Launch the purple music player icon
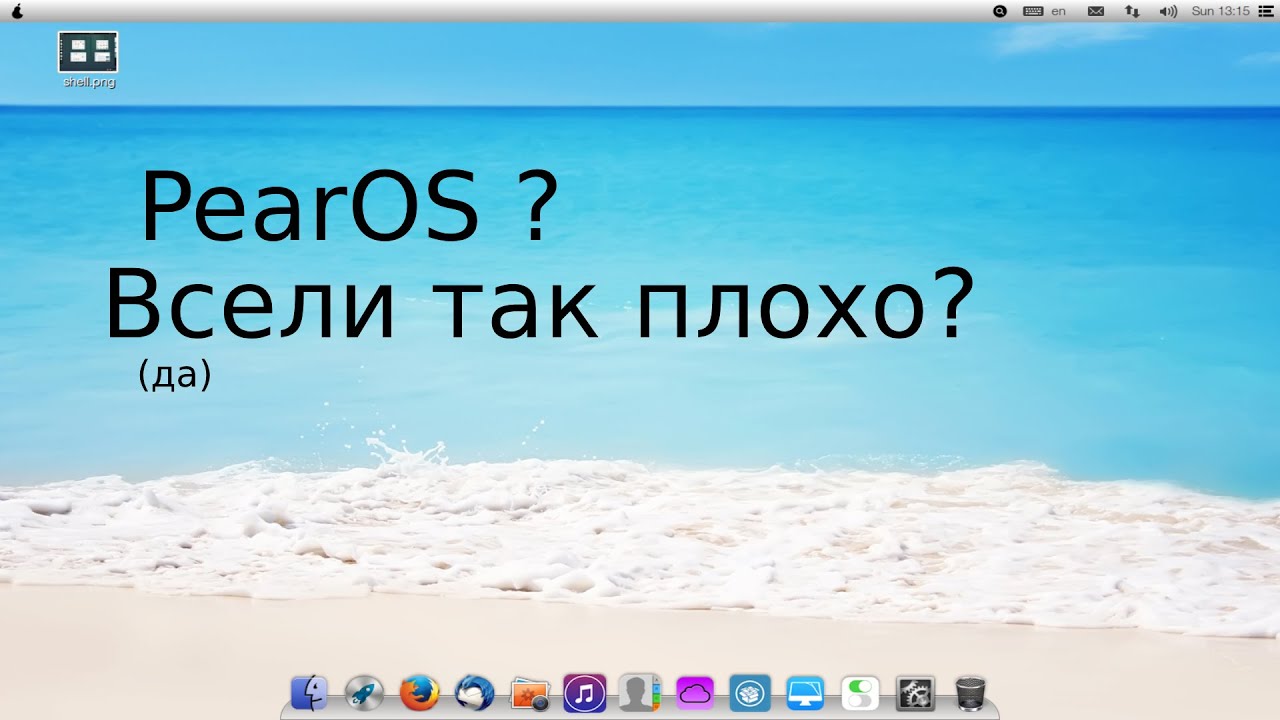This screenshot has width=1280, height=720. (585, 692)
